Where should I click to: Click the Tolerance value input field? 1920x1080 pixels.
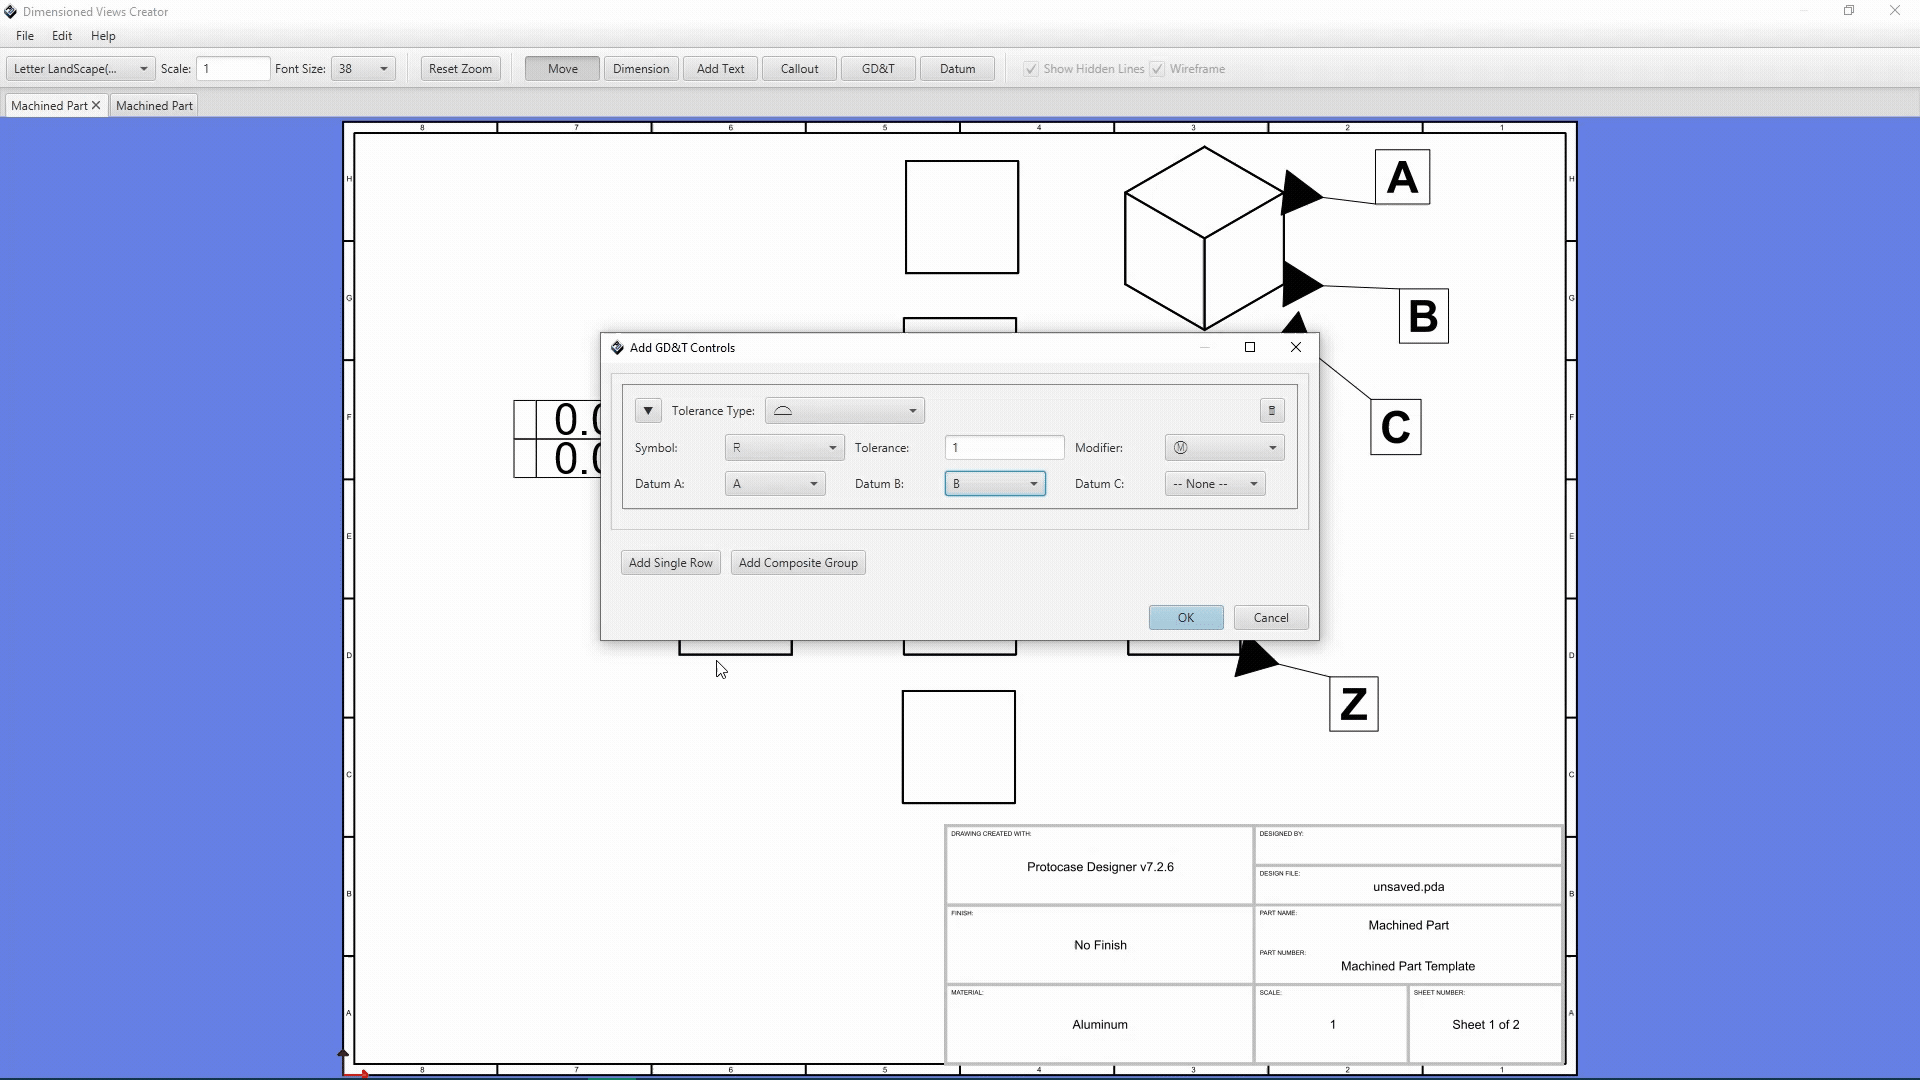coord(1003,448)
